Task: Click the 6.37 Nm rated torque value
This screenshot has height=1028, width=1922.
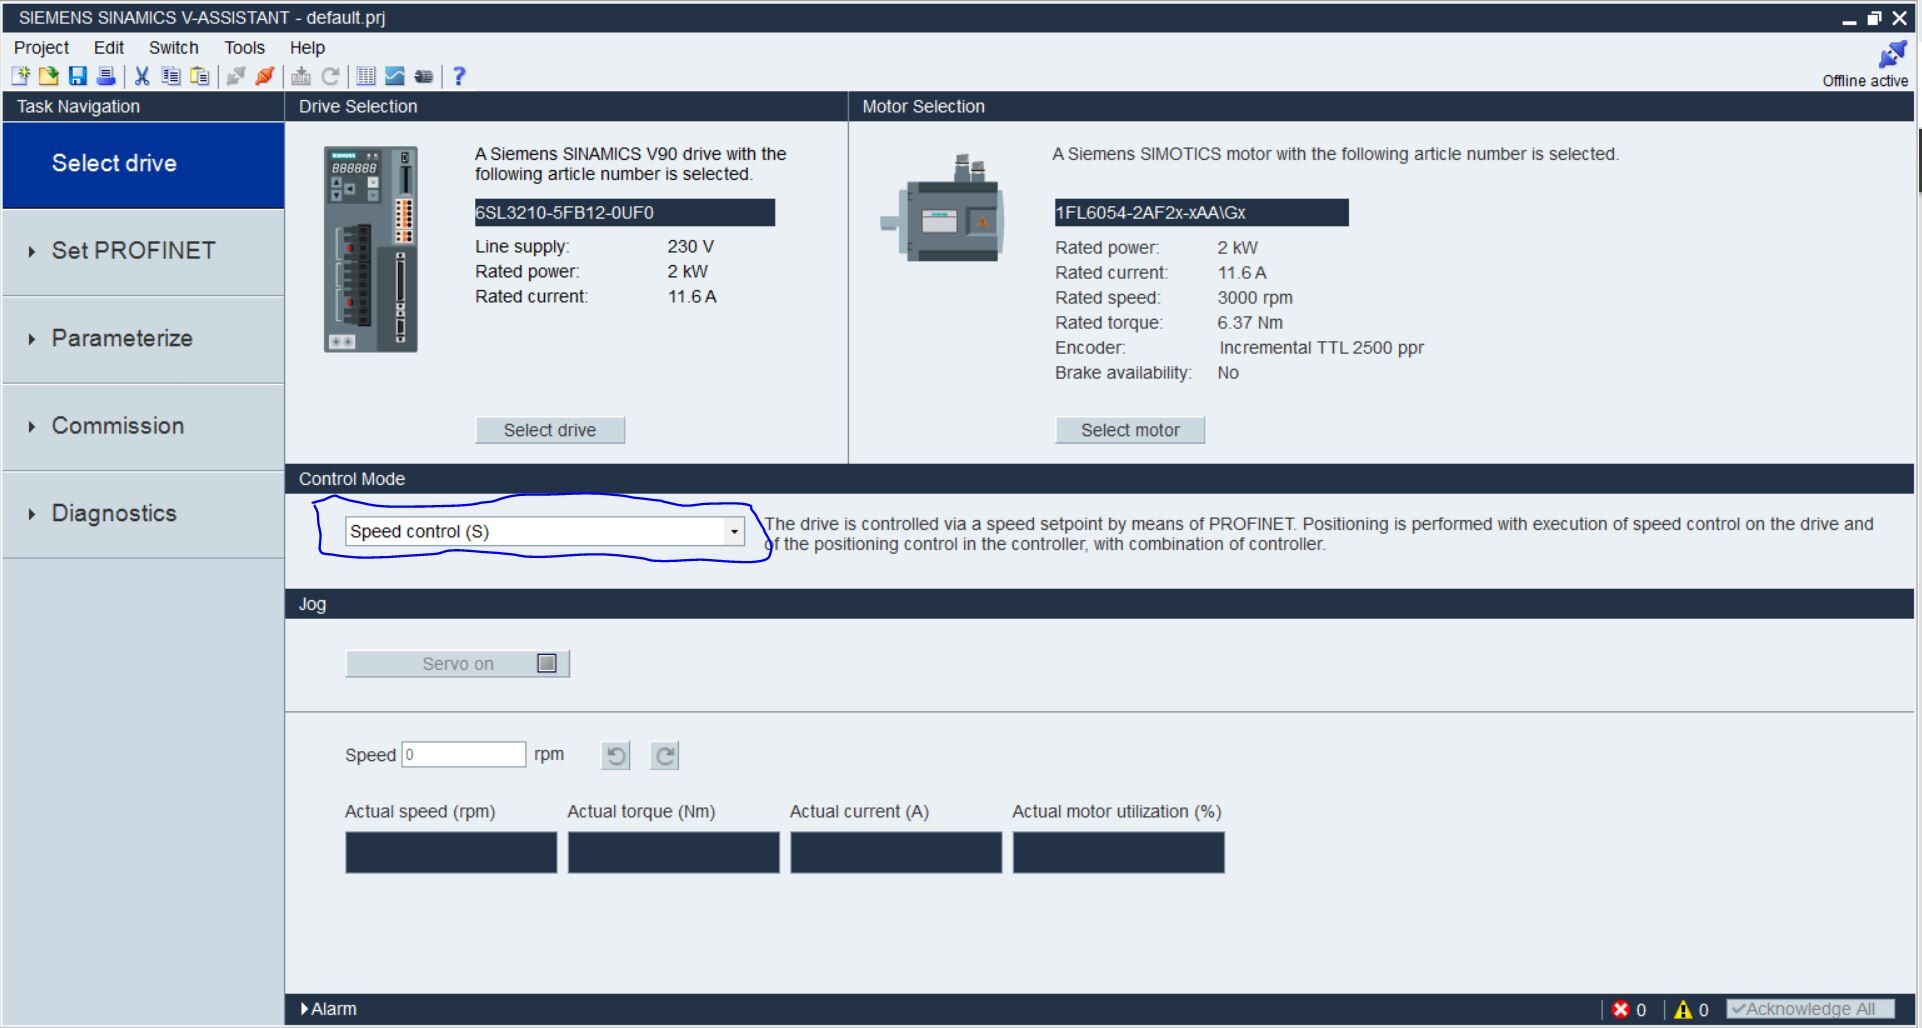Action: click(1250, 323)
